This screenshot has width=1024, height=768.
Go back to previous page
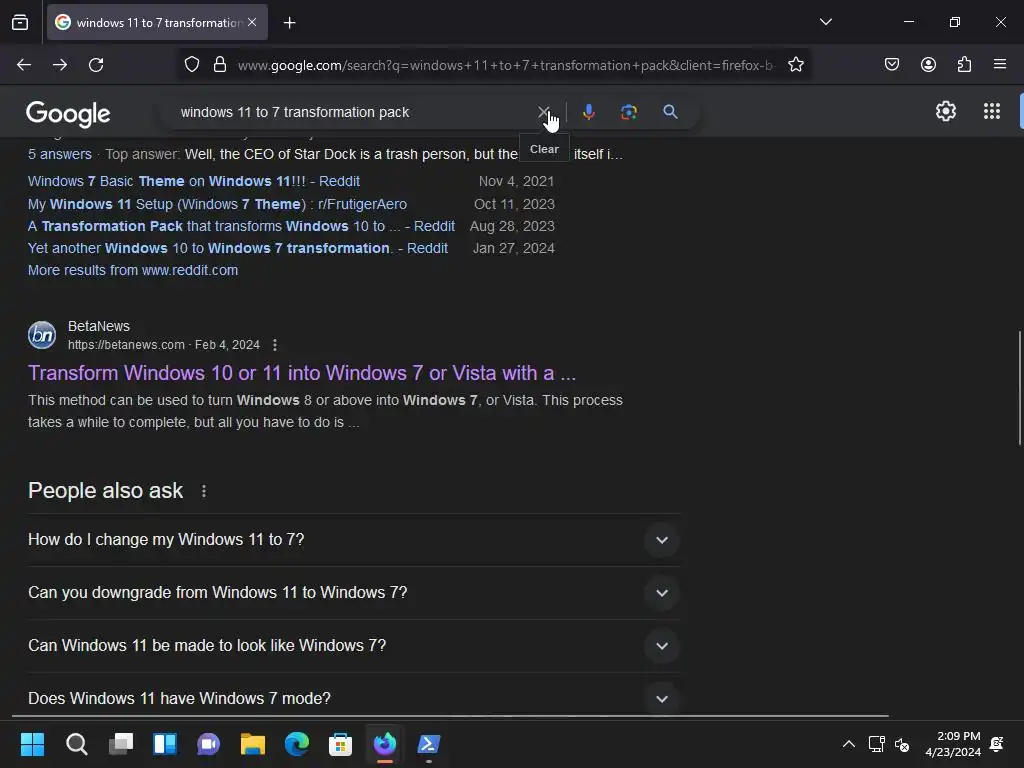[24, 65]
